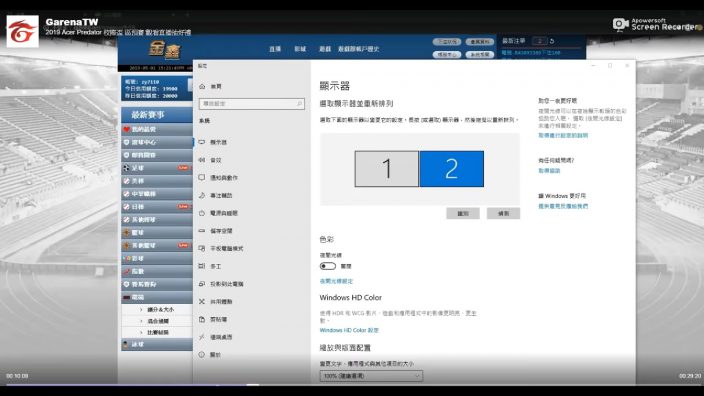Open the 100% scale dropdown
This screenshot has width=704, height=396.
371,376
